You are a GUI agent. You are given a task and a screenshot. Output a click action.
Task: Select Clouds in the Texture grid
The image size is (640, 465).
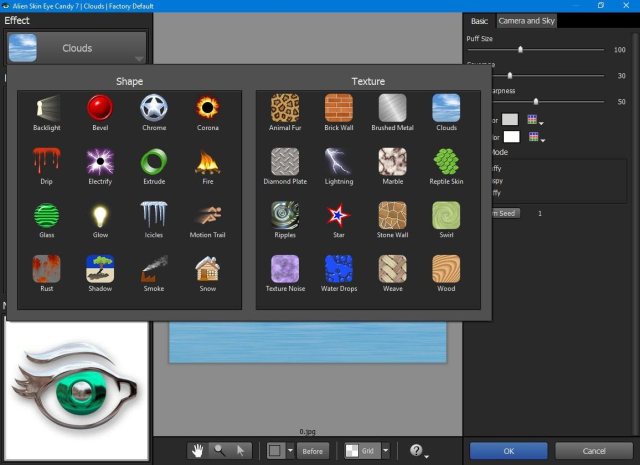[446, 108]
